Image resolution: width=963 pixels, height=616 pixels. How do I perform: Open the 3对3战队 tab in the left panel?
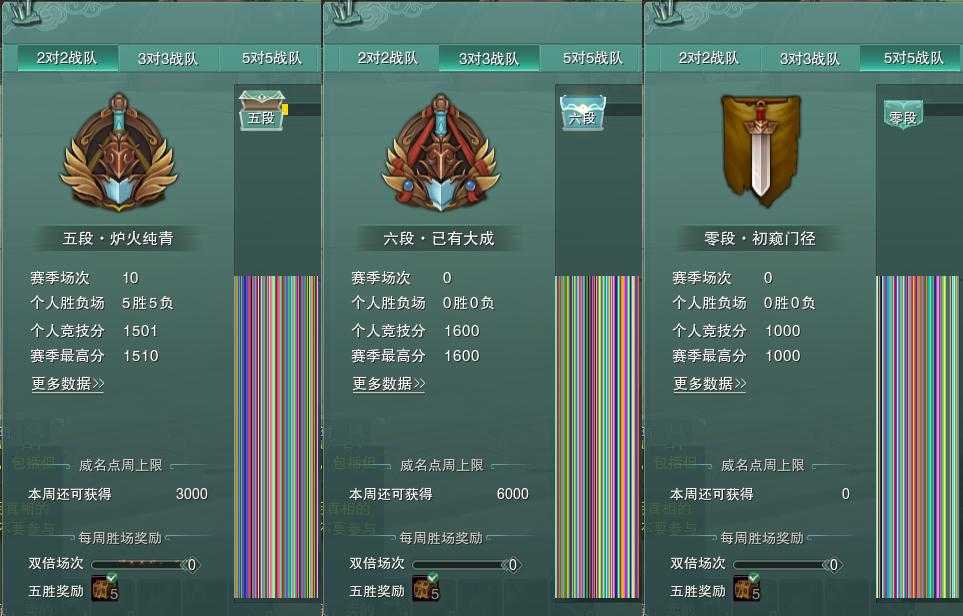tap(168, 58)
